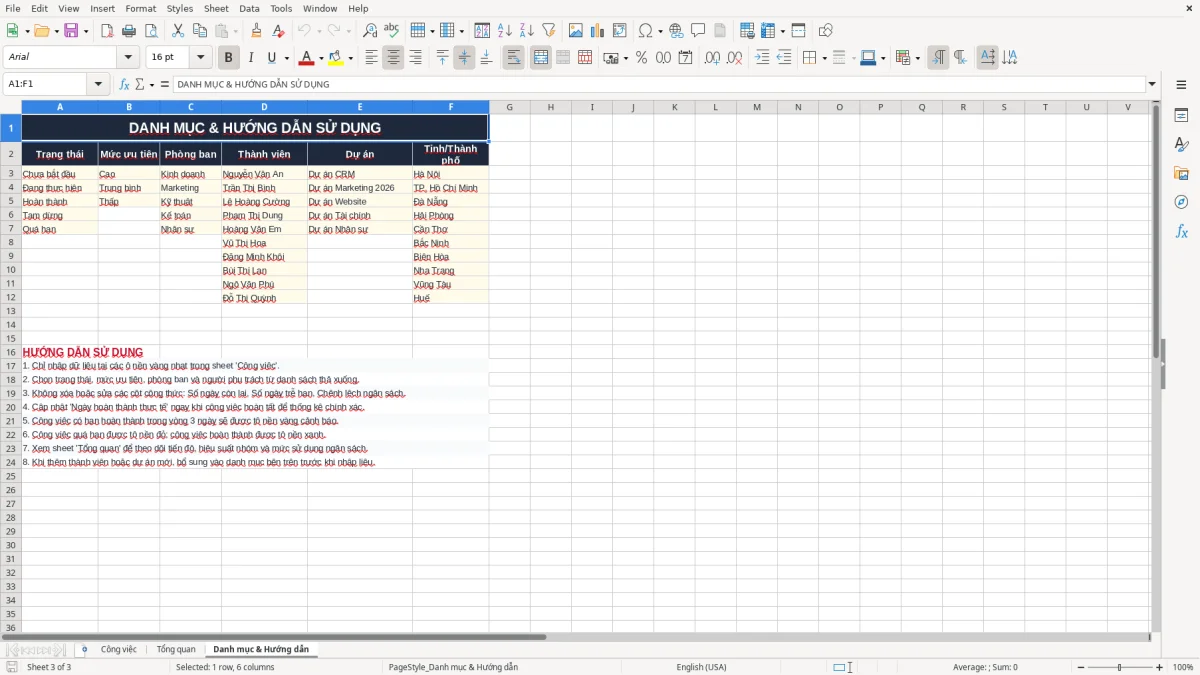Click English (USA) language status
This screenshot has height=675, width=1200.
tap(701, 667)
